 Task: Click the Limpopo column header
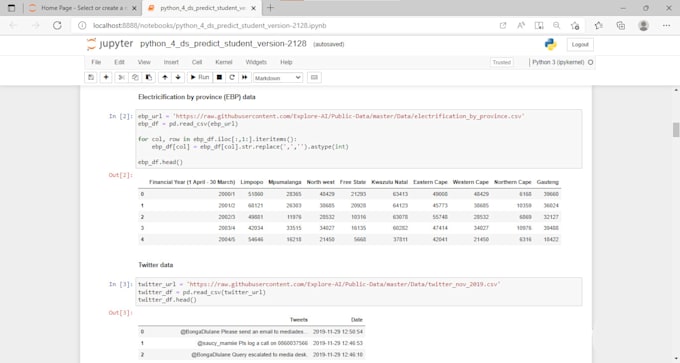click(252, 182)
